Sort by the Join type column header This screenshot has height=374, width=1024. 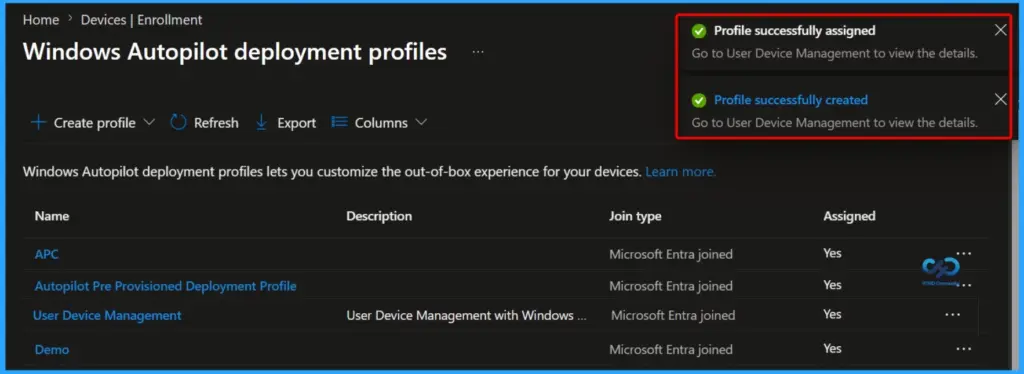click(x=635, y=216)
